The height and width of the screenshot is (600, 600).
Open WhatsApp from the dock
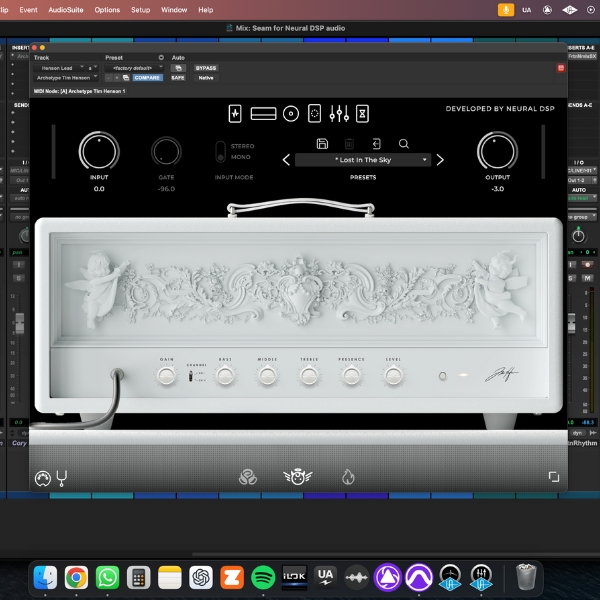(107, 577)
